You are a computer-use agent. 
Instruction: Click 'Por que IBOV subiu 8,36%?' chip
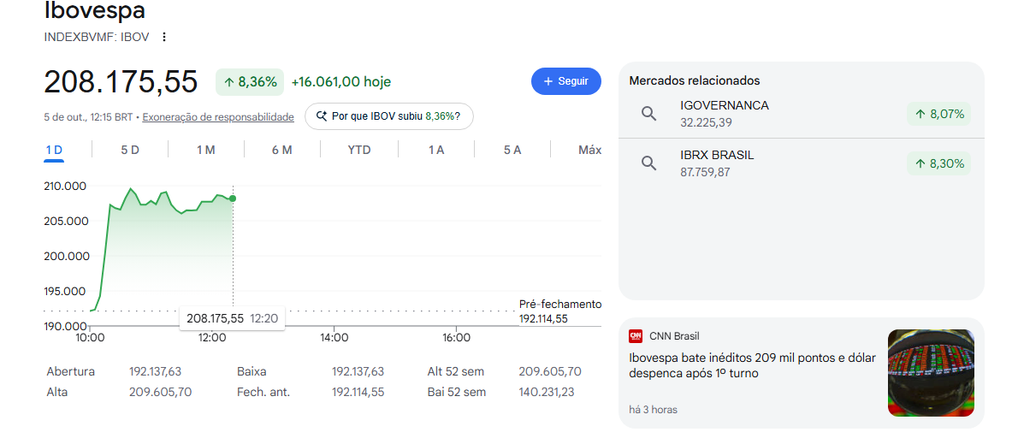(x=389, y=116)
